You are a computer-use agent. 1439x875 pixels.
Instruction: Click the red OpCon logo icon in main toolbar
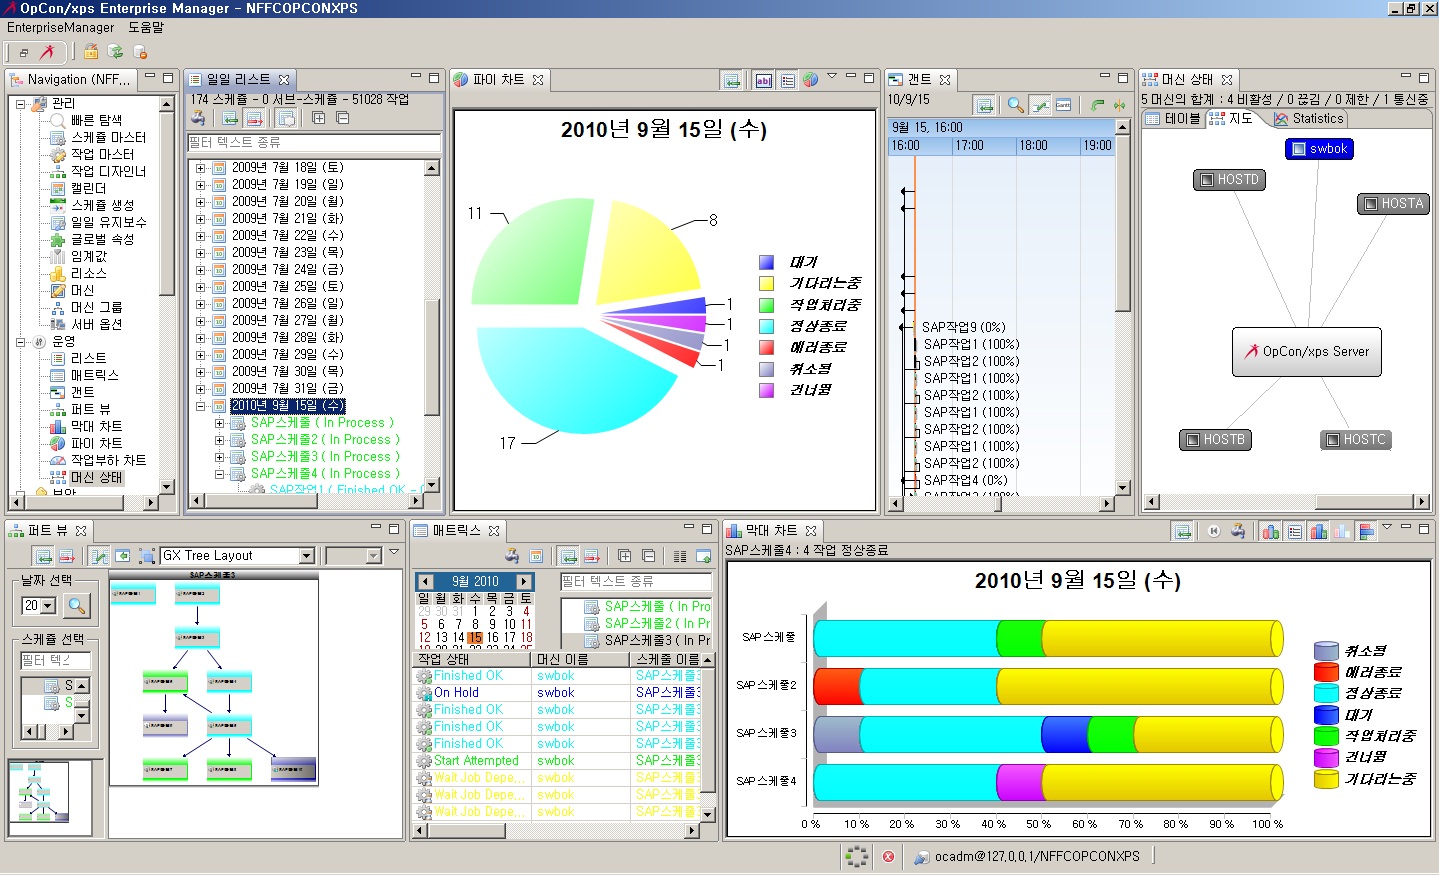(x=47, y=52)
